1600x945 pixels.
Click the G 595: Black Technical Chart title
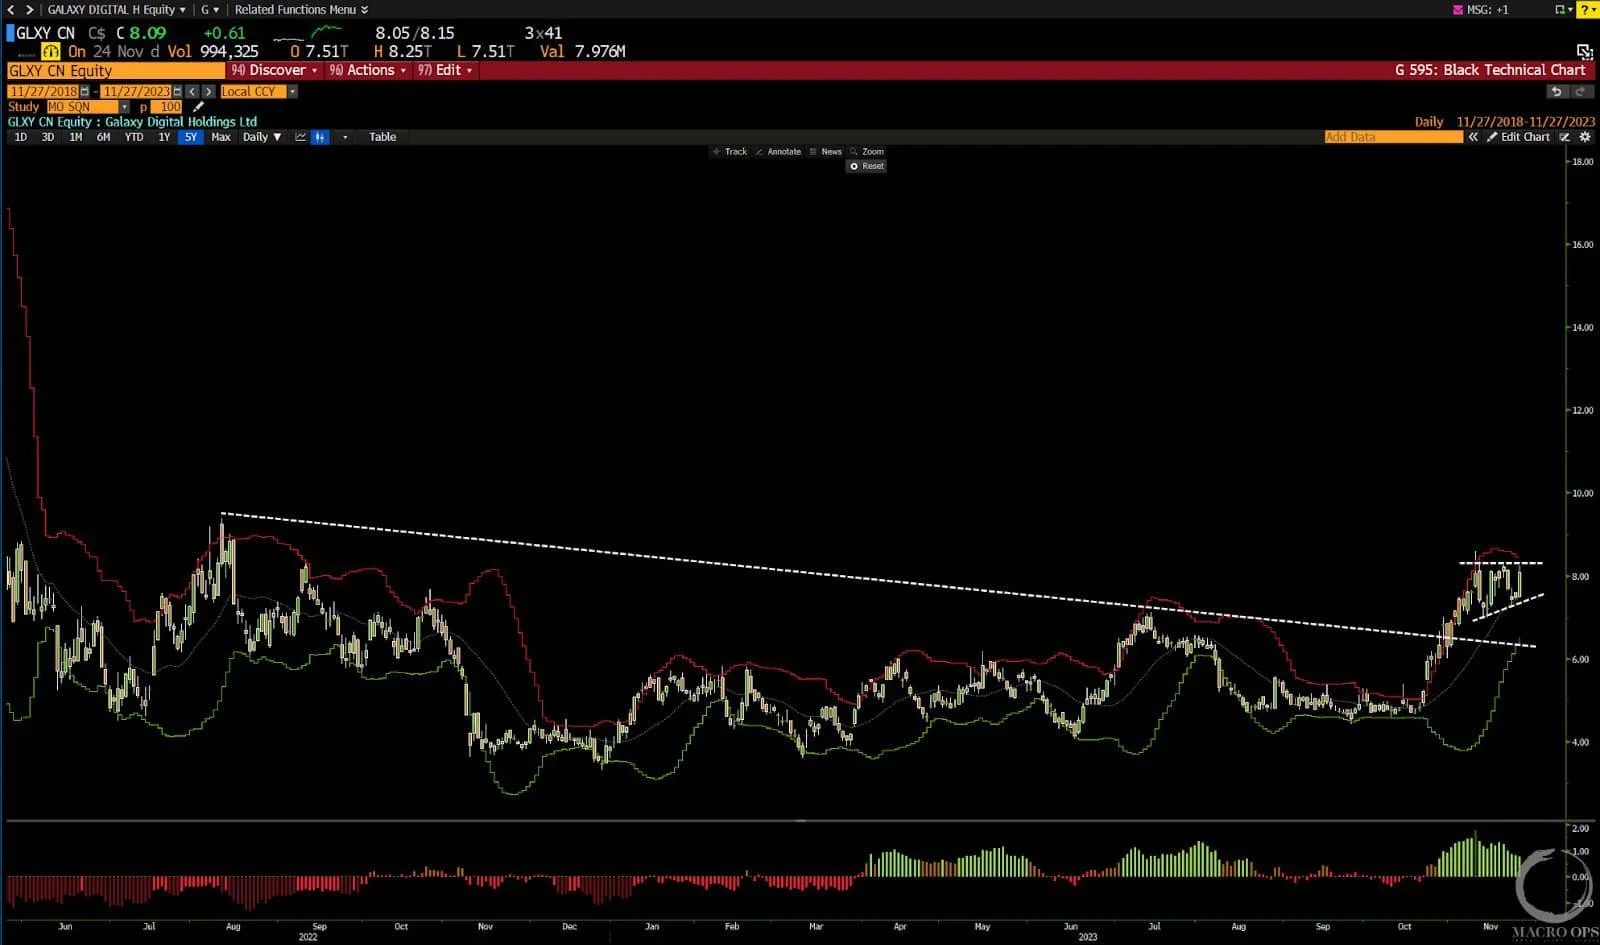coord(1490,70)
